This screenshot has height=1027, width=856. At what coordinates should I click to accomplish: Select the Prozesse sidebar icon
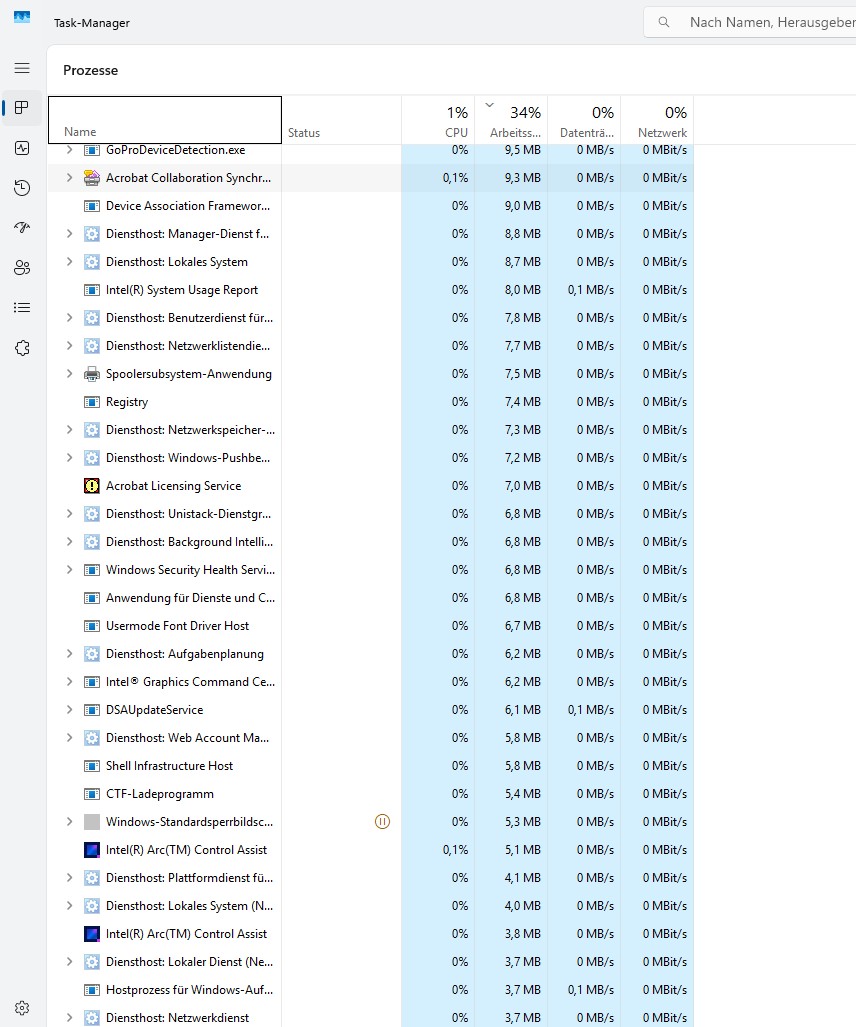click(x=22, y=108)
